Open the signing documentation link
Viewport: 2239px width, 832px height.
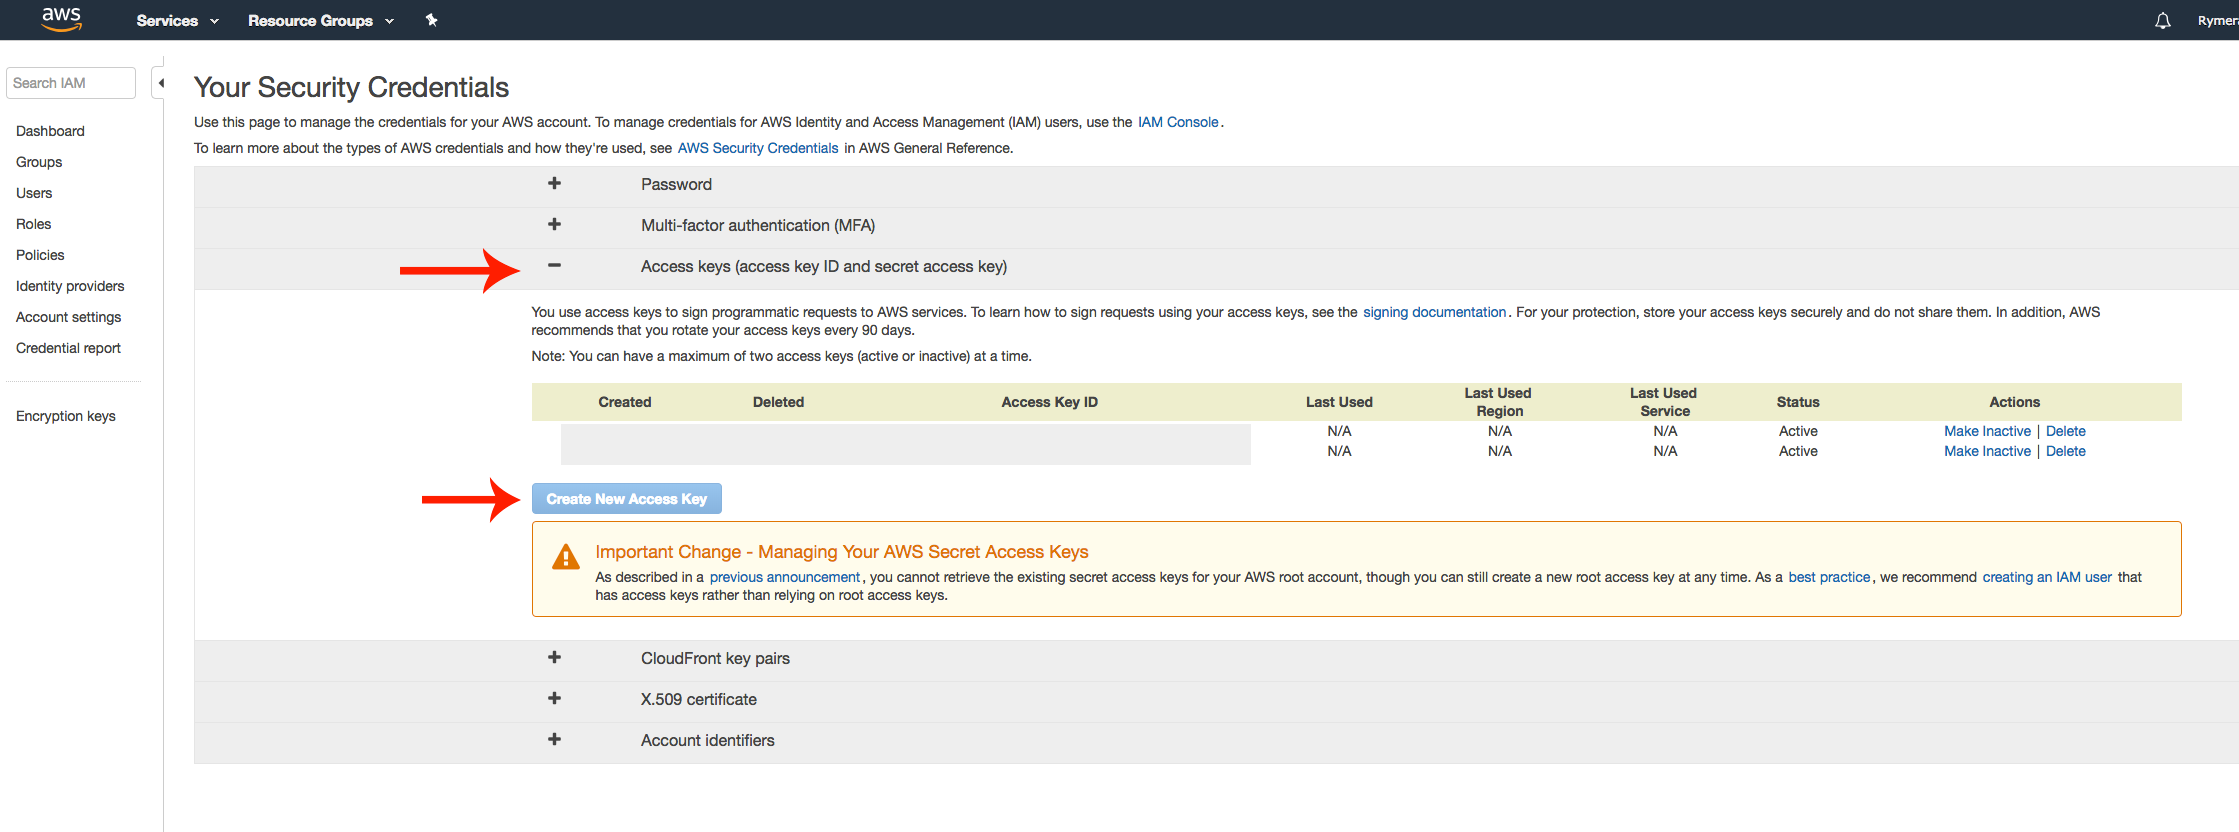[1434, 312]
